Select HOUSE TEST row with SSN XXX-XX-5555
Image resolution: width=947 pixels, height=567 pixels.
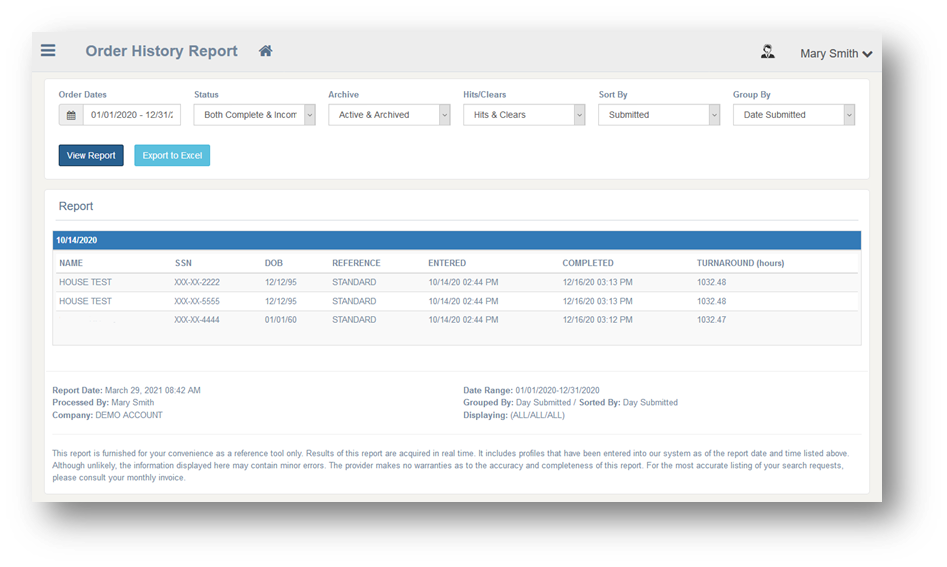[x=457, y=301]
